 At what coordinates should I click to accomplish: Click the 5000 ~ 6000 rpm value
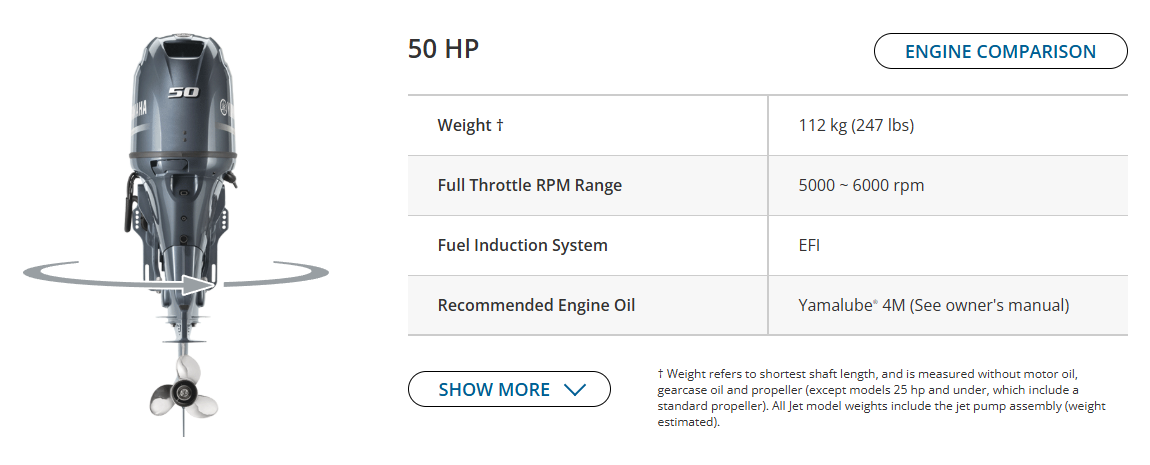coord(861,186)
